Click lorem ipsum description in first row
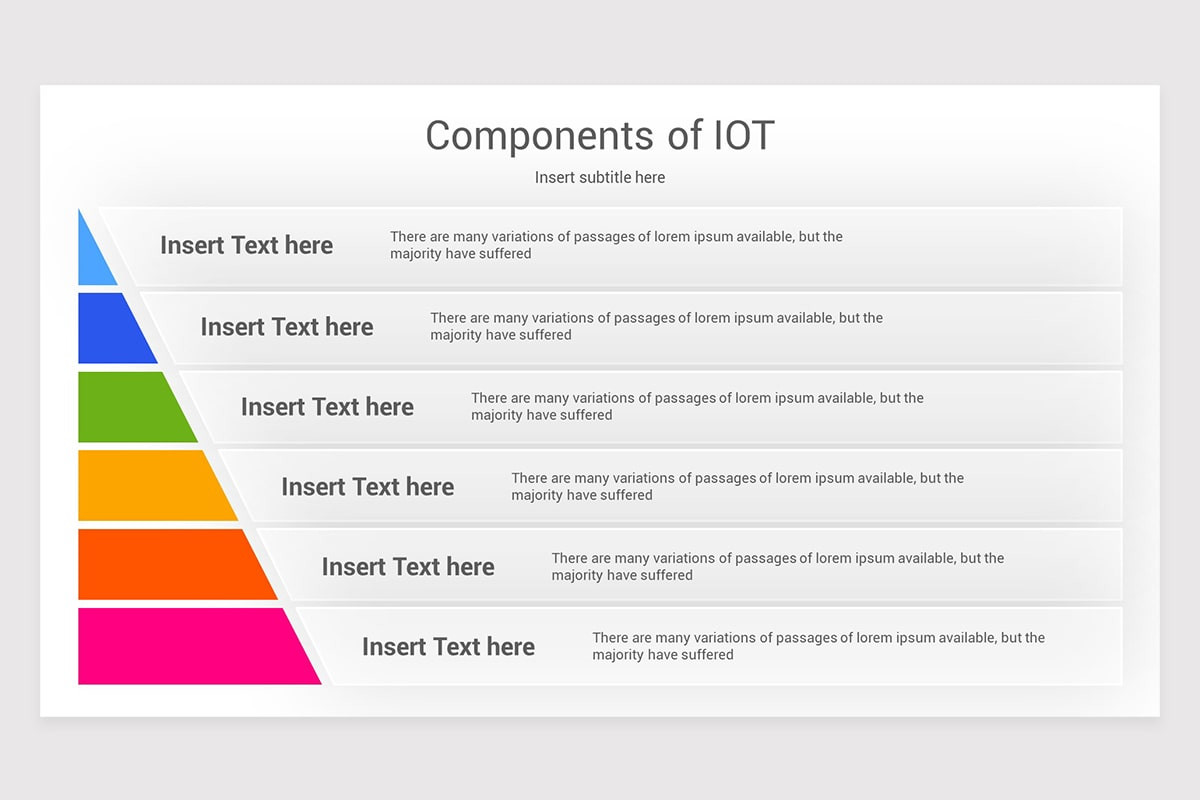Screen dimensions: 1200x800 616,245
